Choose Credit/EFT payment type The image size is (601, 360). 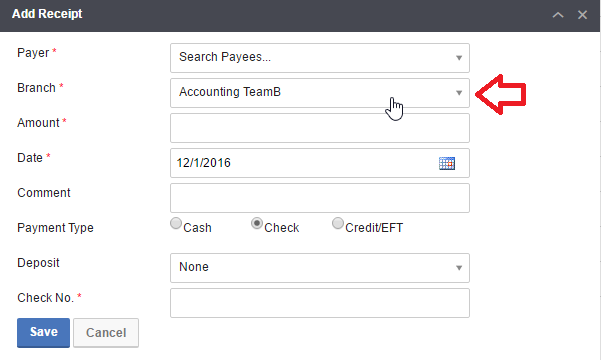coord(338,223)
